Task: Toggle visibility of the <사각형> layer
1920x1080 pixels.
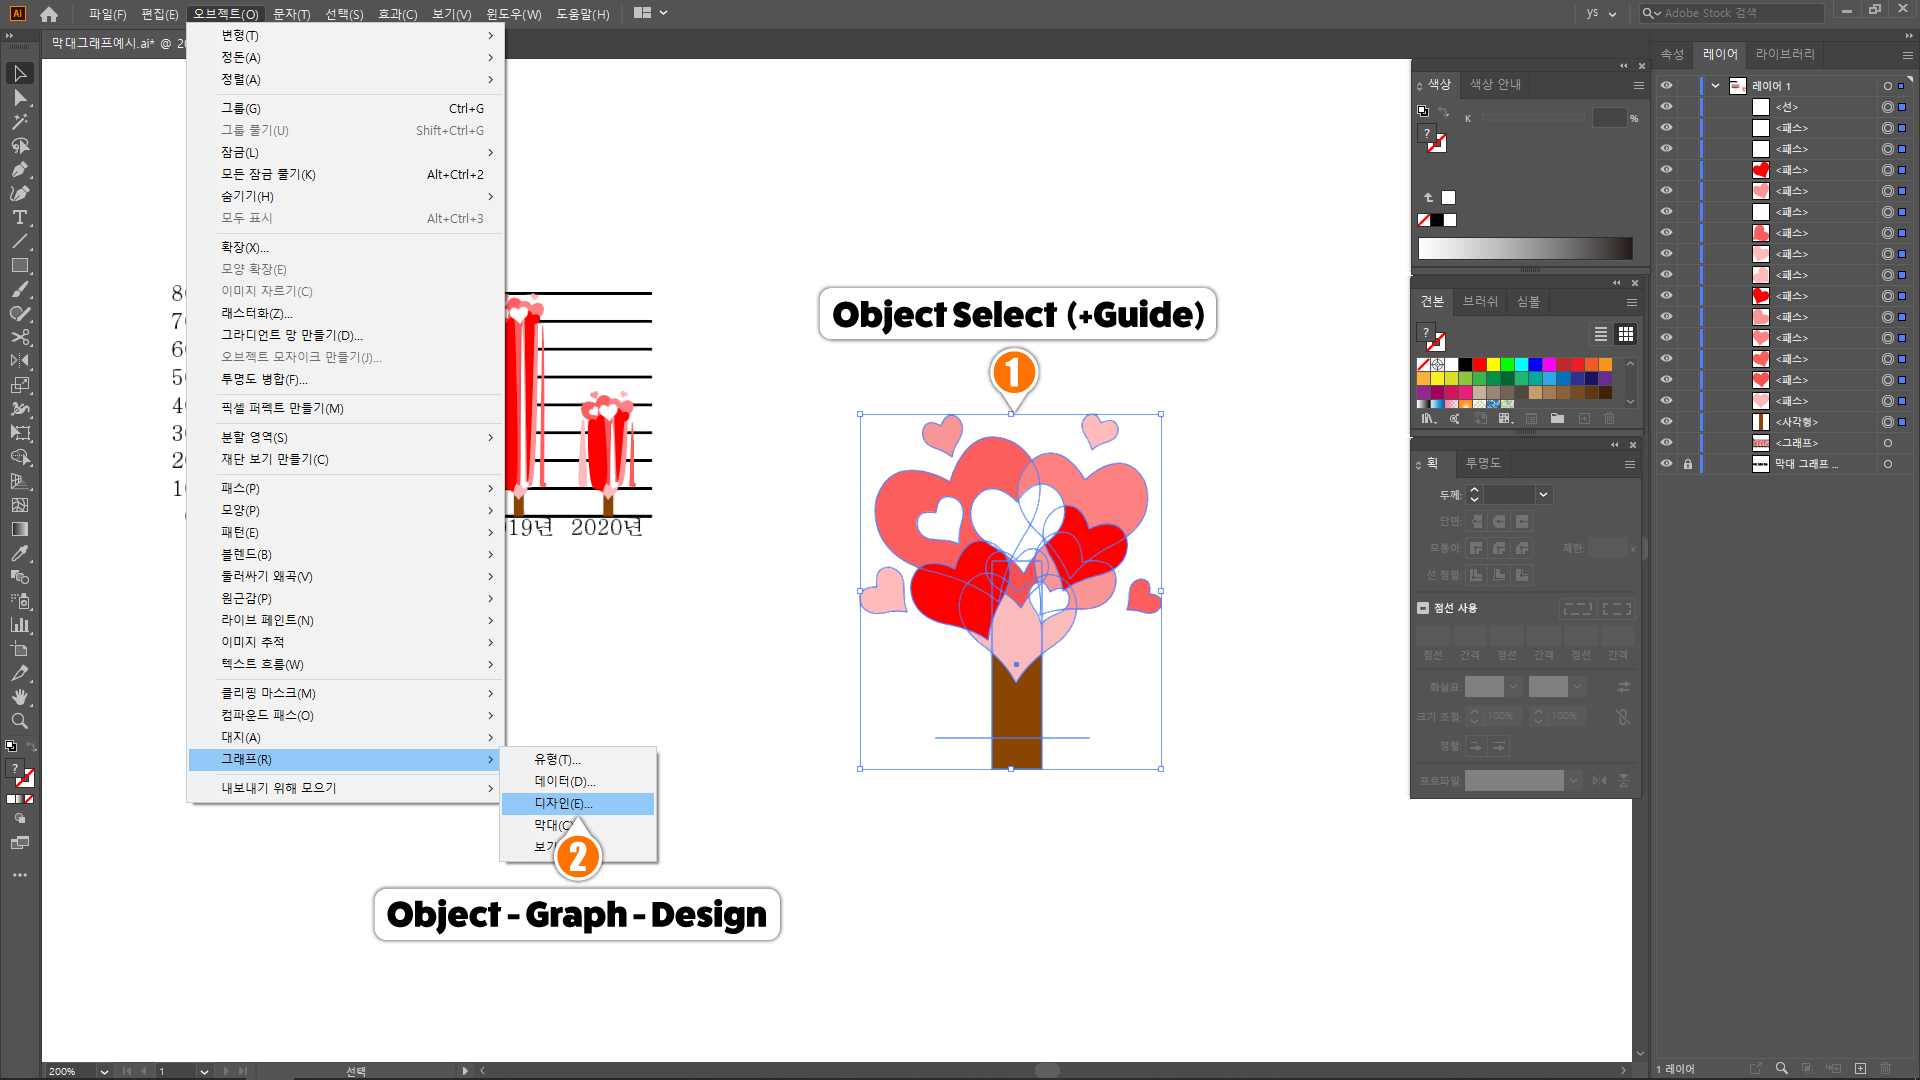Action: pyautogui.click(x=1666, y=422)
